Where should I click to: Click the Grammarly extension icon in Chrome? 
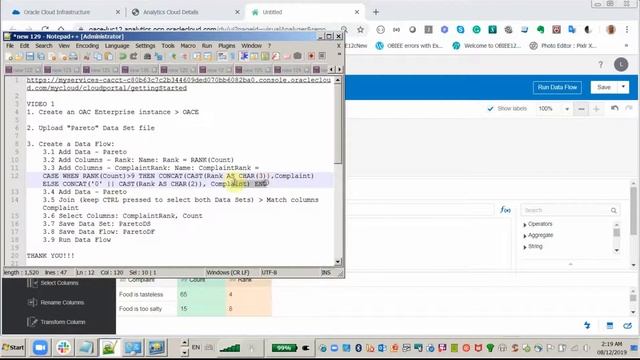(476, 29)
